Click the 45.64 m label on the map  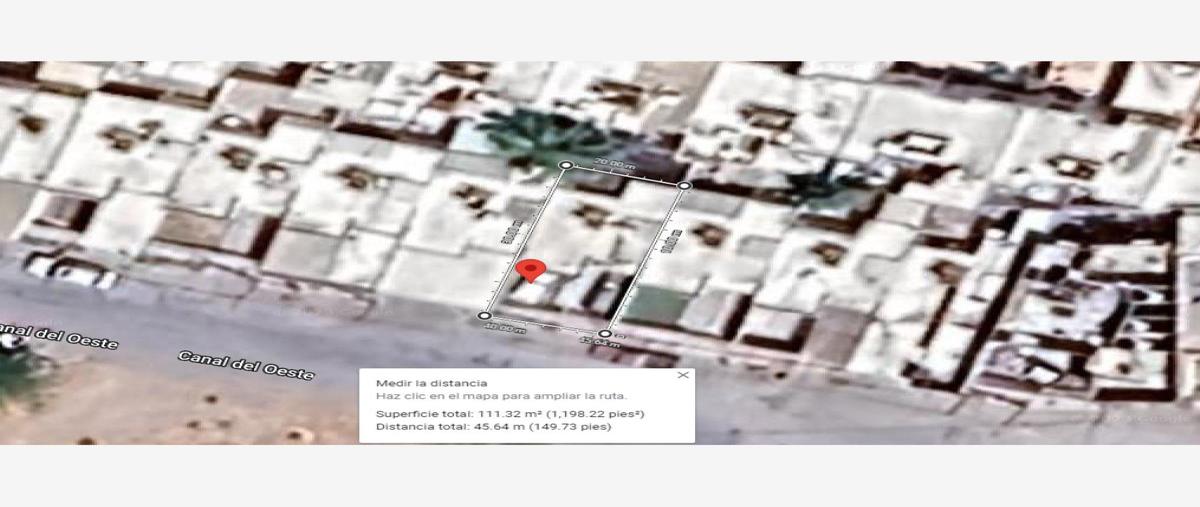point(598,344)
